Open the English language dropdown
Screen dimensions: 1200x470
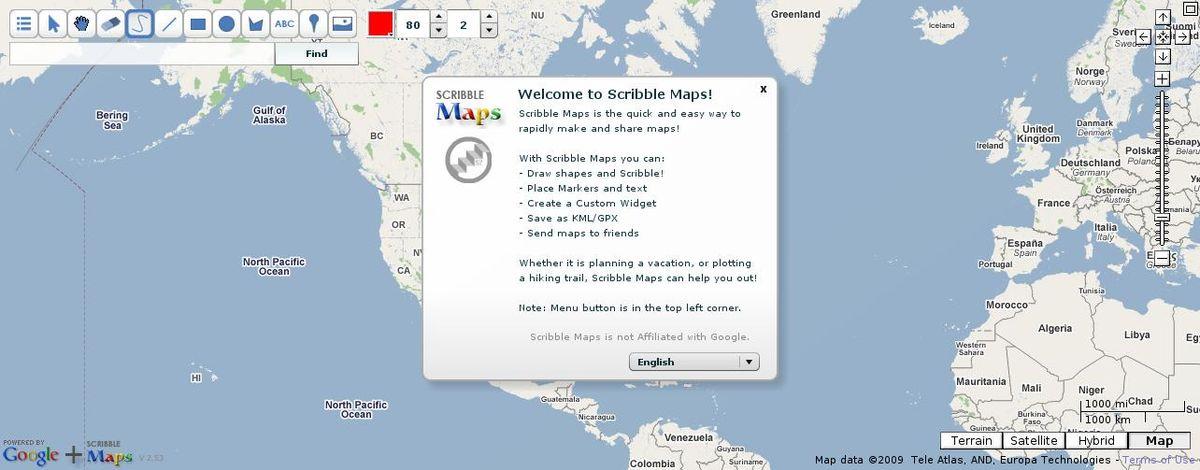click(694, 362)
